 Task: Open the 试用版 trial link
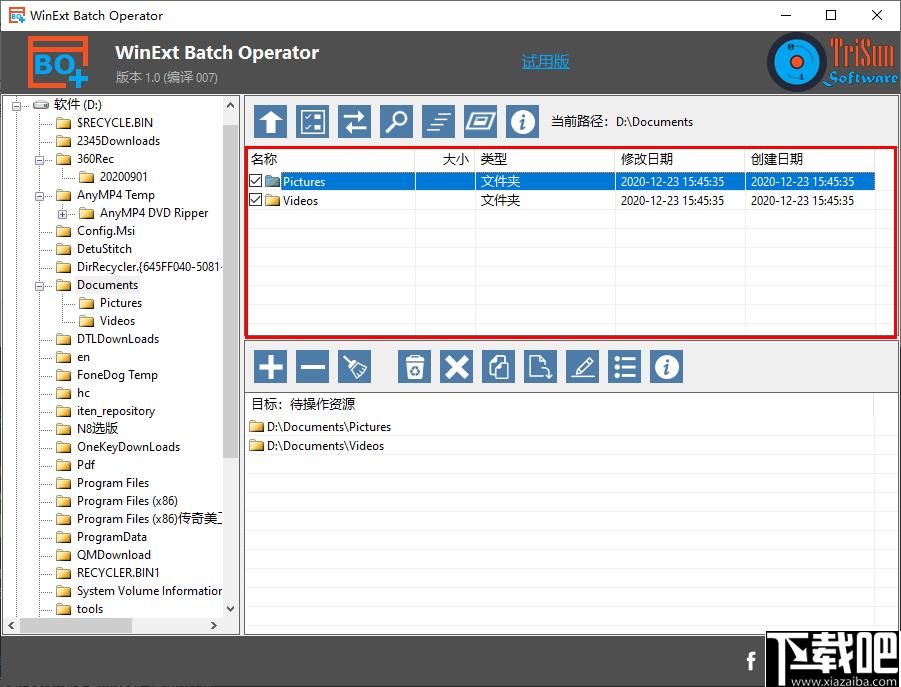coord(545,61)
